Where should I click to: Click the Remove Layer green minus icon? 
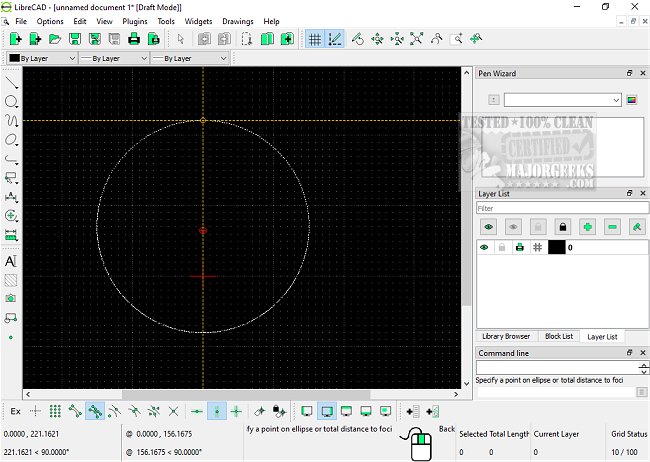pos(612,228)
